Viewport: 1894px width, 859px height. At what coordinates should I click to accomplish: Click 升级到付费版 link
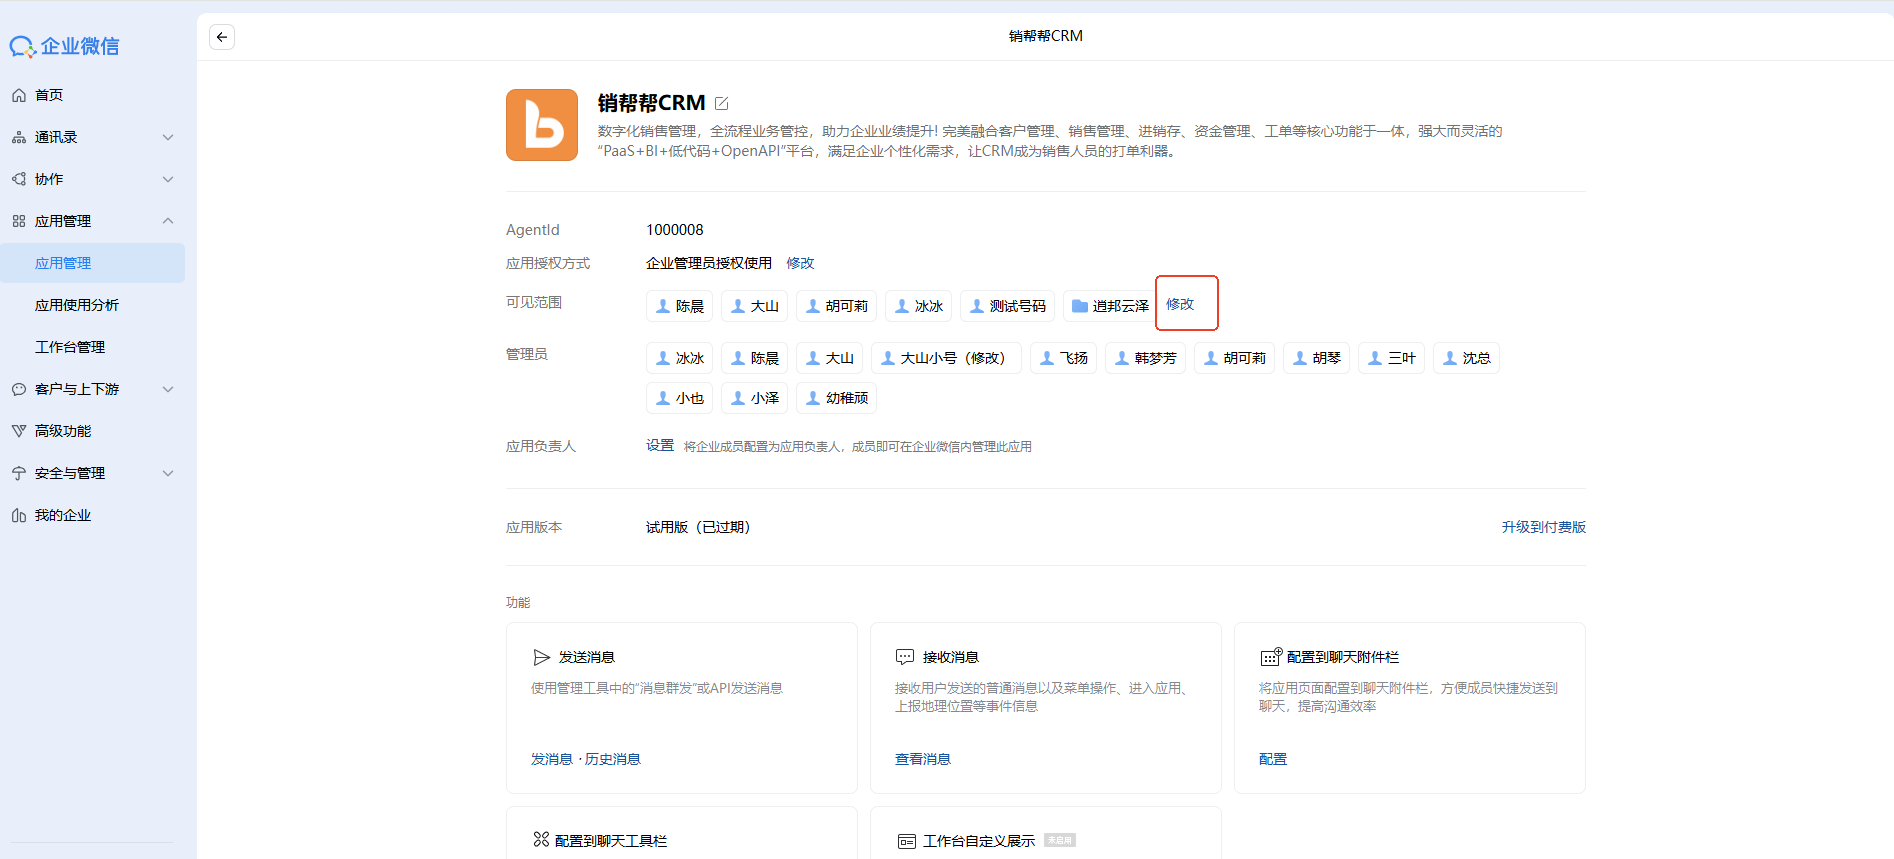click(x=1543, y=527)
